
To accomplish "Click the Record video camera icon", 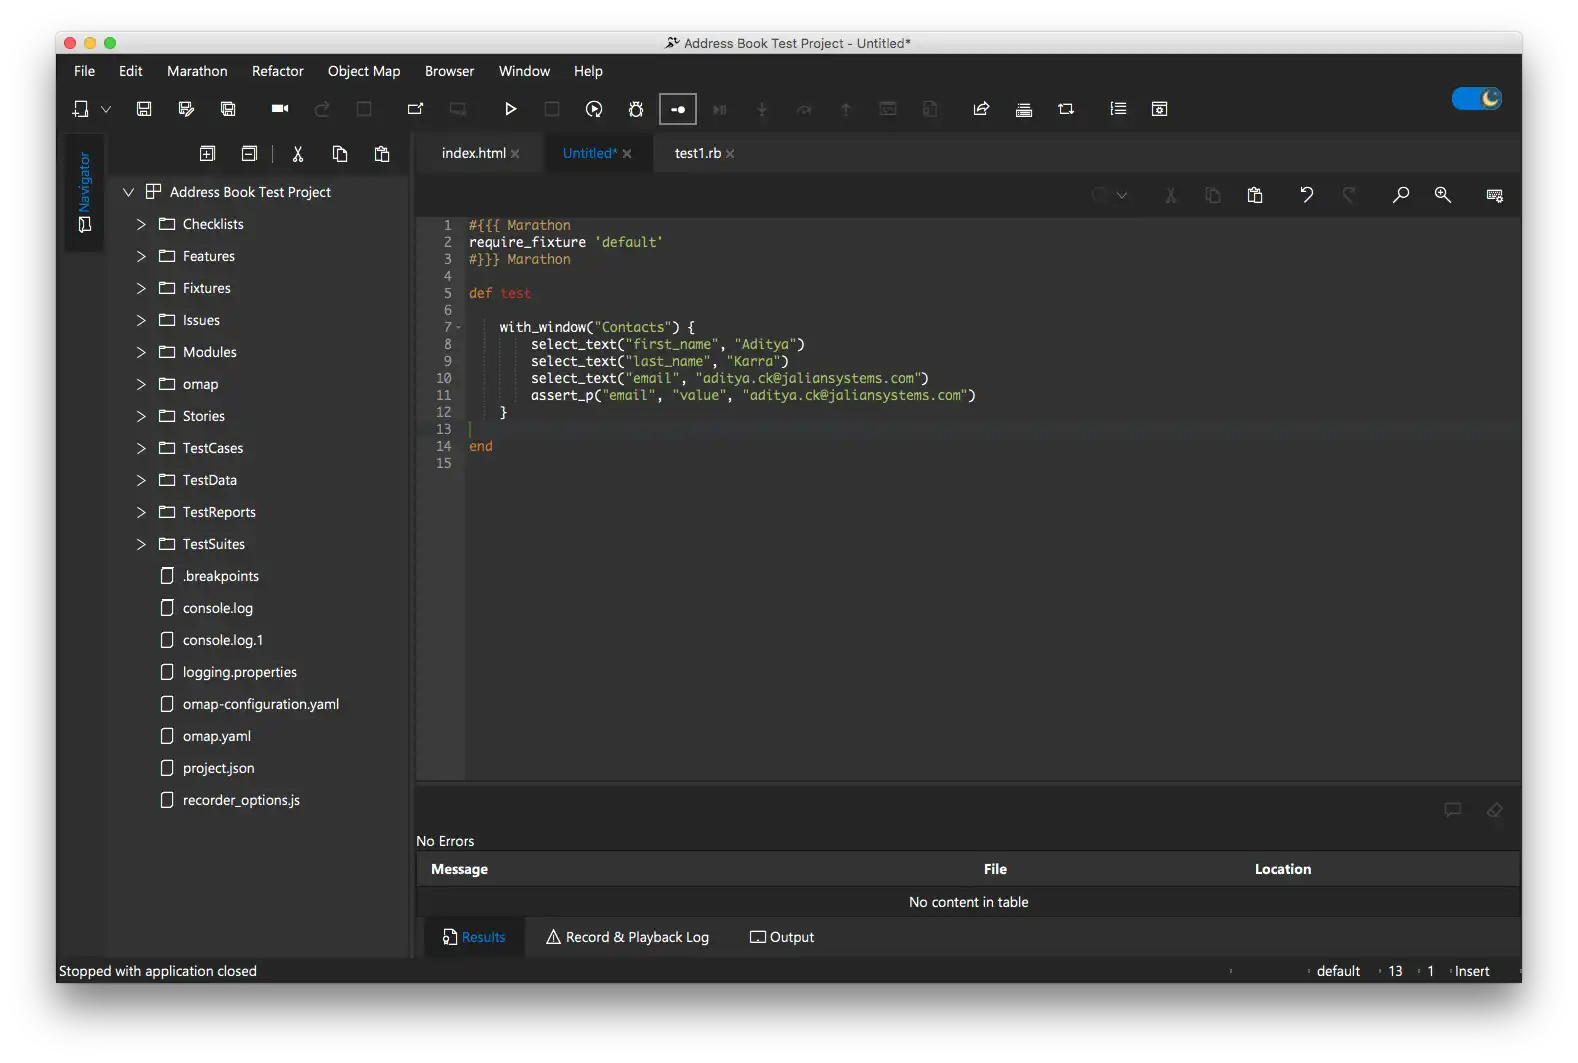I will click(280, 109).
